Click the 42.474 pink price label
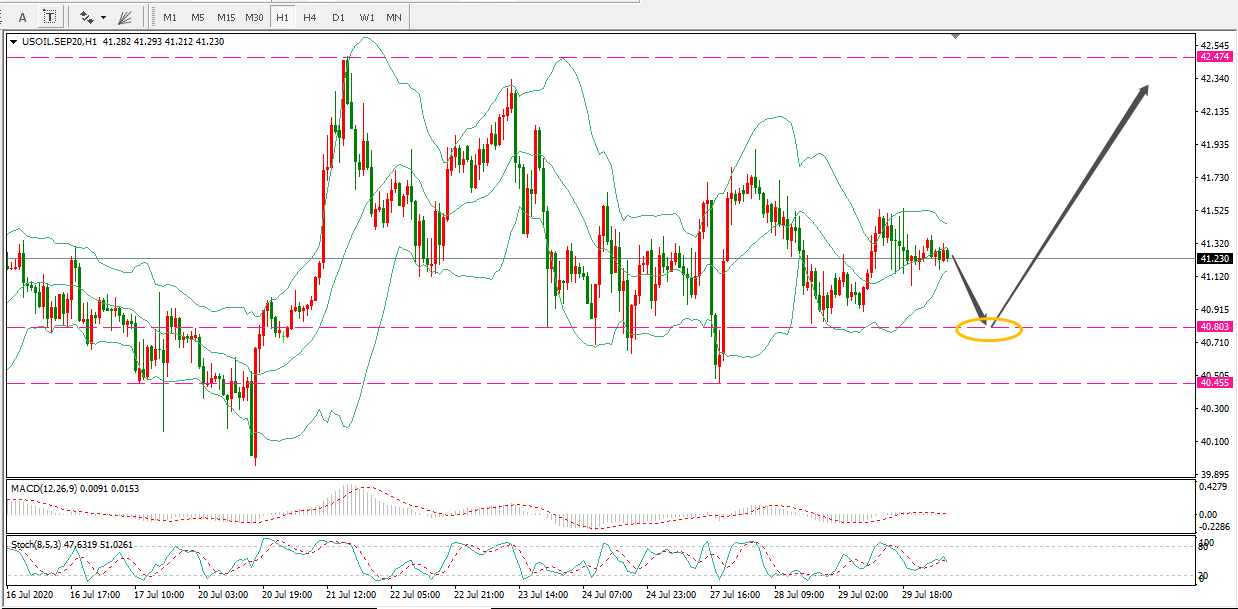The height and width of the screenshot is (609, 1238). click(x=1213, y=57)
